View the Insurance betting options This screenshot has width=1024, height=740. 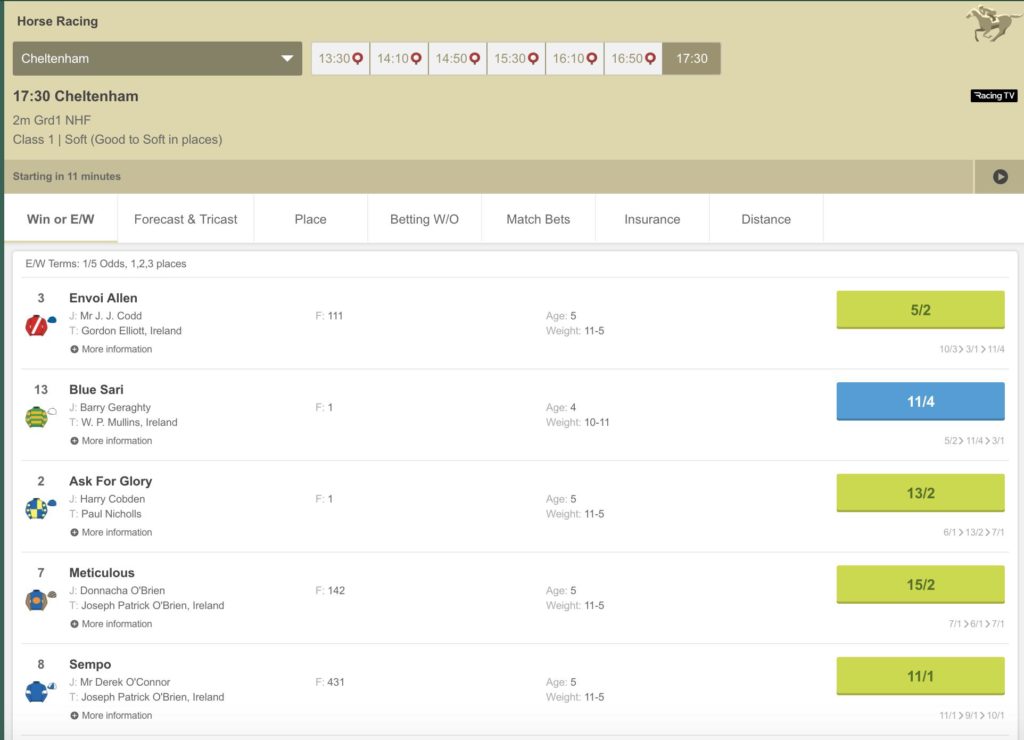click(651, 218)
